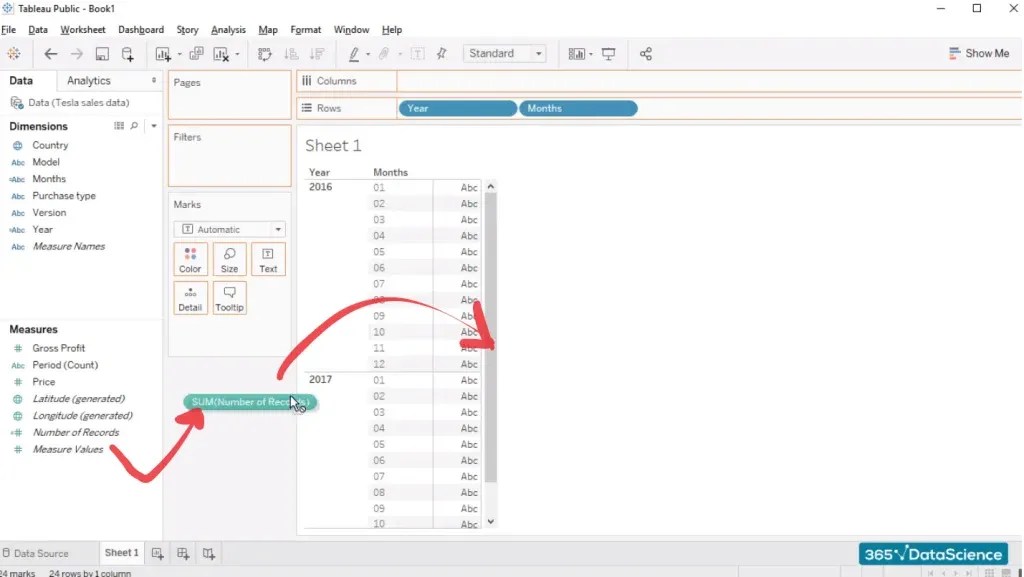Click the Share Workbook icon
Image resolution: width=1024 pixels, height=577 pixels.
pos(645,54)
